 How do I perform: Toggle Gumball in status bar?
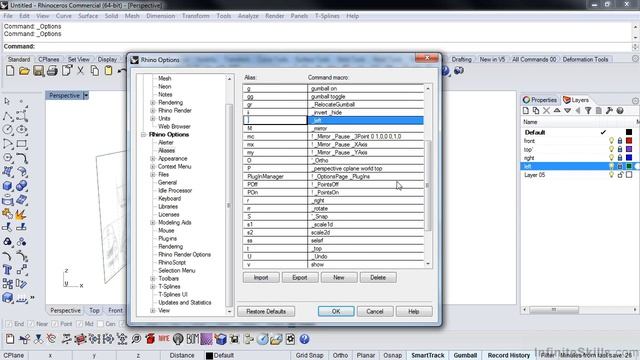coord(465,355)
